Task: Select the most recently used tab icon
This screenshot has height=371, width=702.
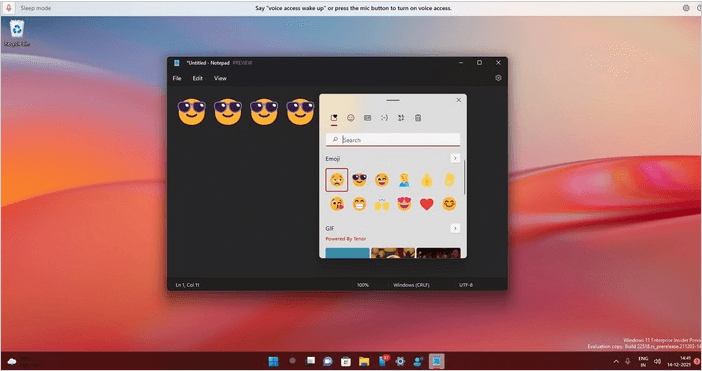Action: [x=334, y=118]
